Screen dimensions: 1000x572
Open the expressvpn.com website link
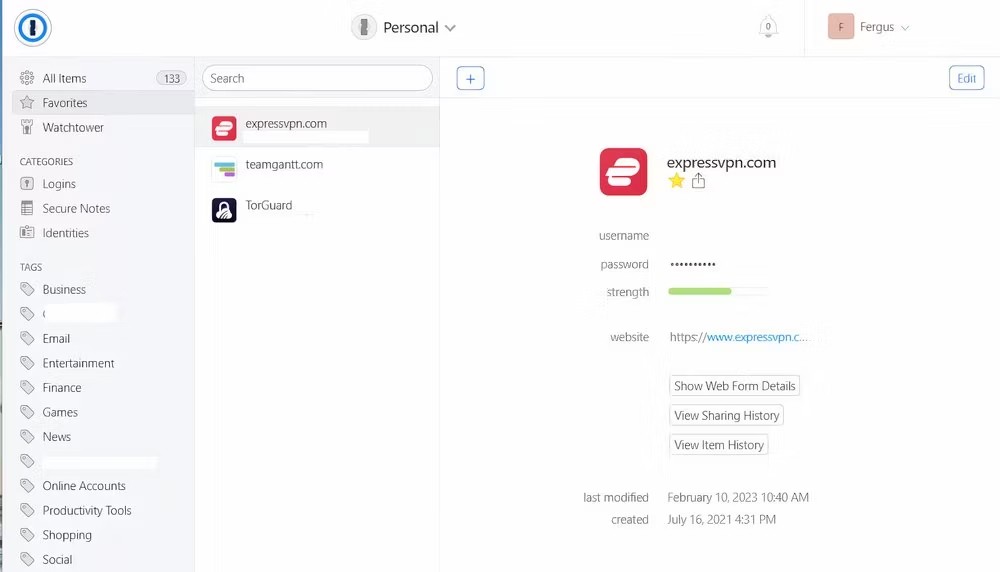[x=756, y=338]
